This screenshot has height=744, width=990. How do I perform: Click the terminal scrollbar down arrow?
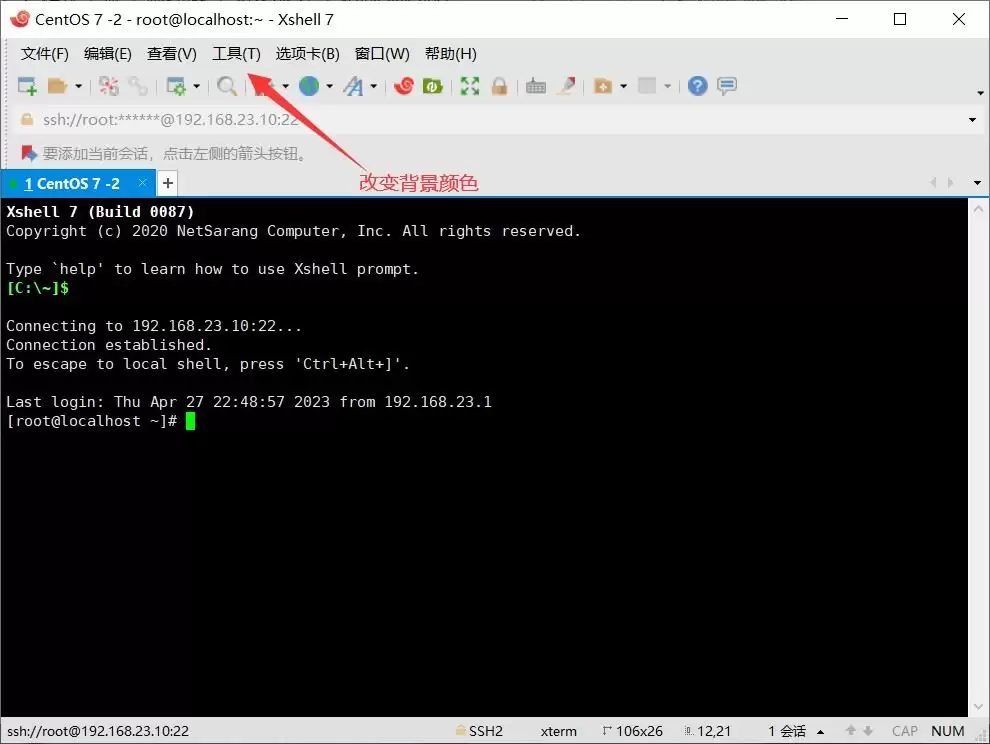pos(978,707)
